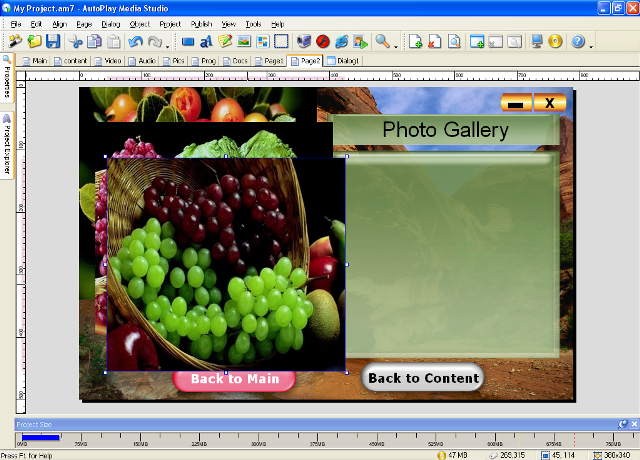Open the Help icon dropdown arrow

(591, 44)
